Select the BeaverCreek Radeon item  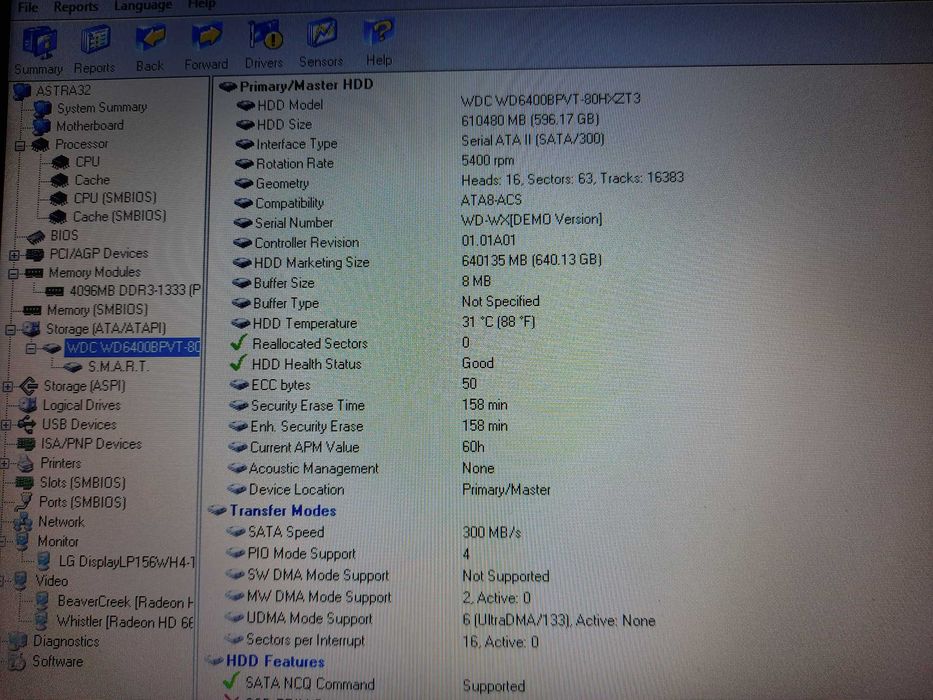click(x=125, y=602)
